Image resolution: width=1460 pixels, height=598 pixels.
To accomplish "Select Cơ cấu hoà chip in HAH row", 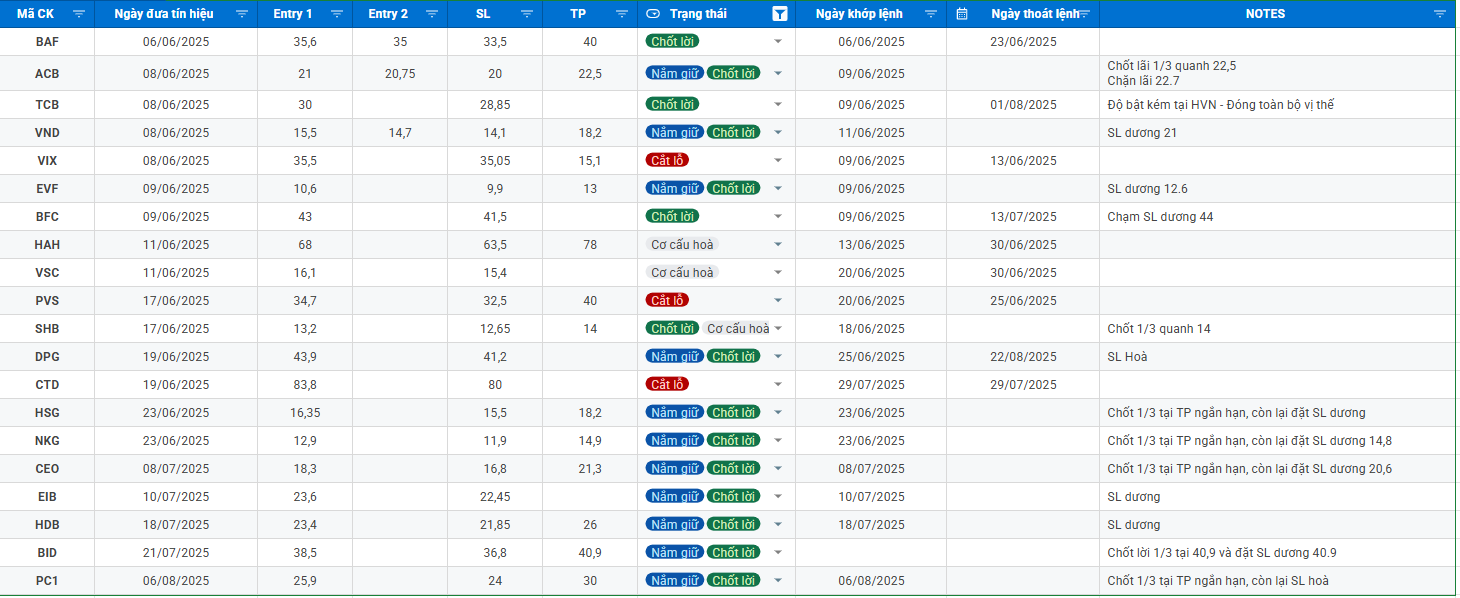I will (x=682, y=245).
